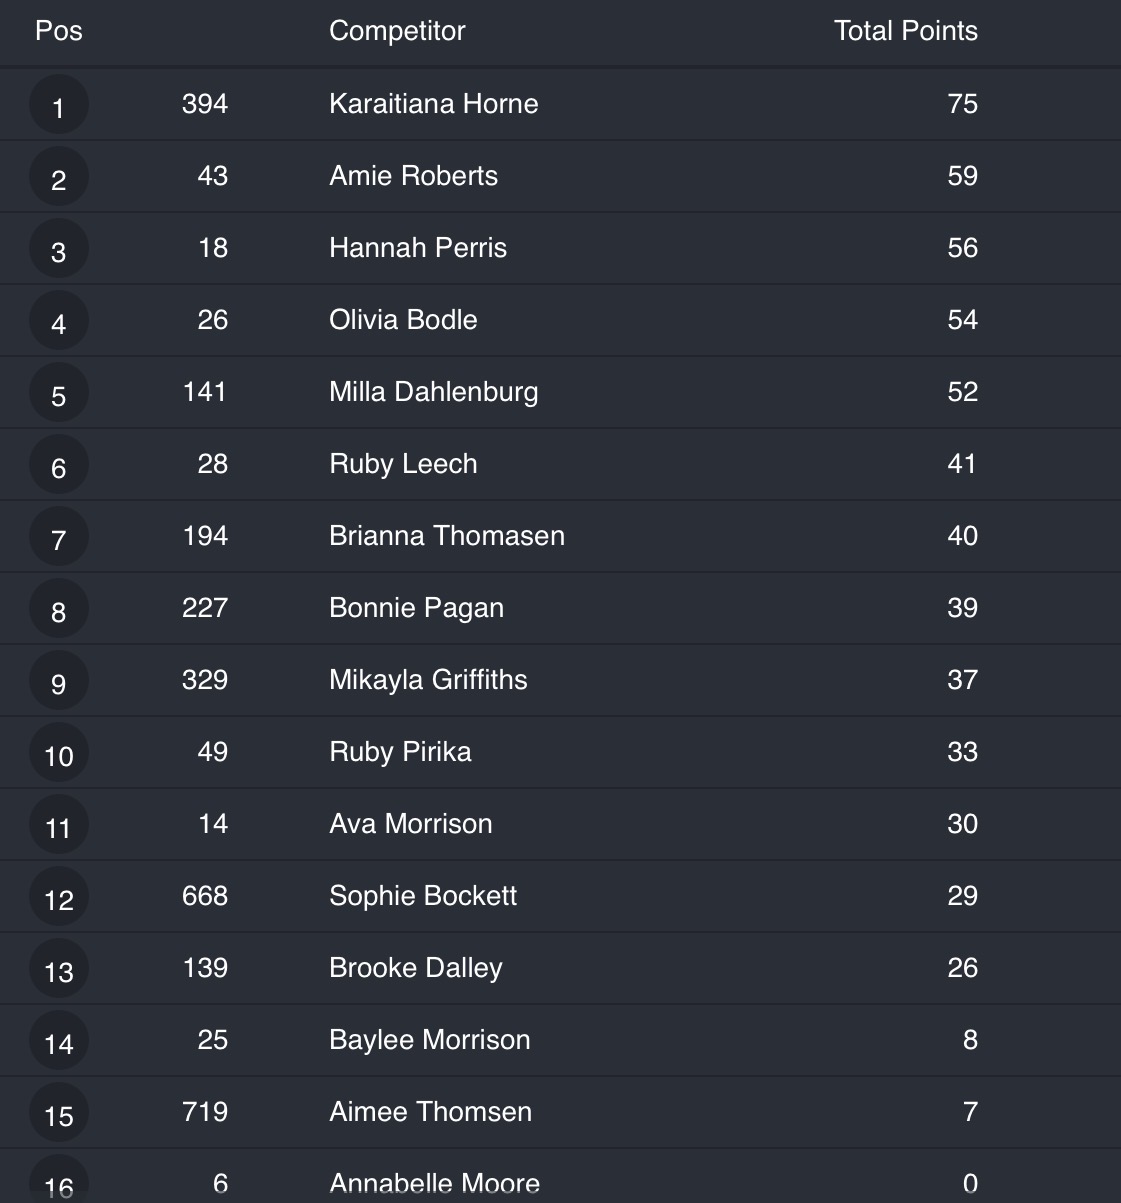The width and height of the screenshot is (1121, 1203).
Task: Select Aimee Thomsen's total points 7
Action: coord(970,1112)
